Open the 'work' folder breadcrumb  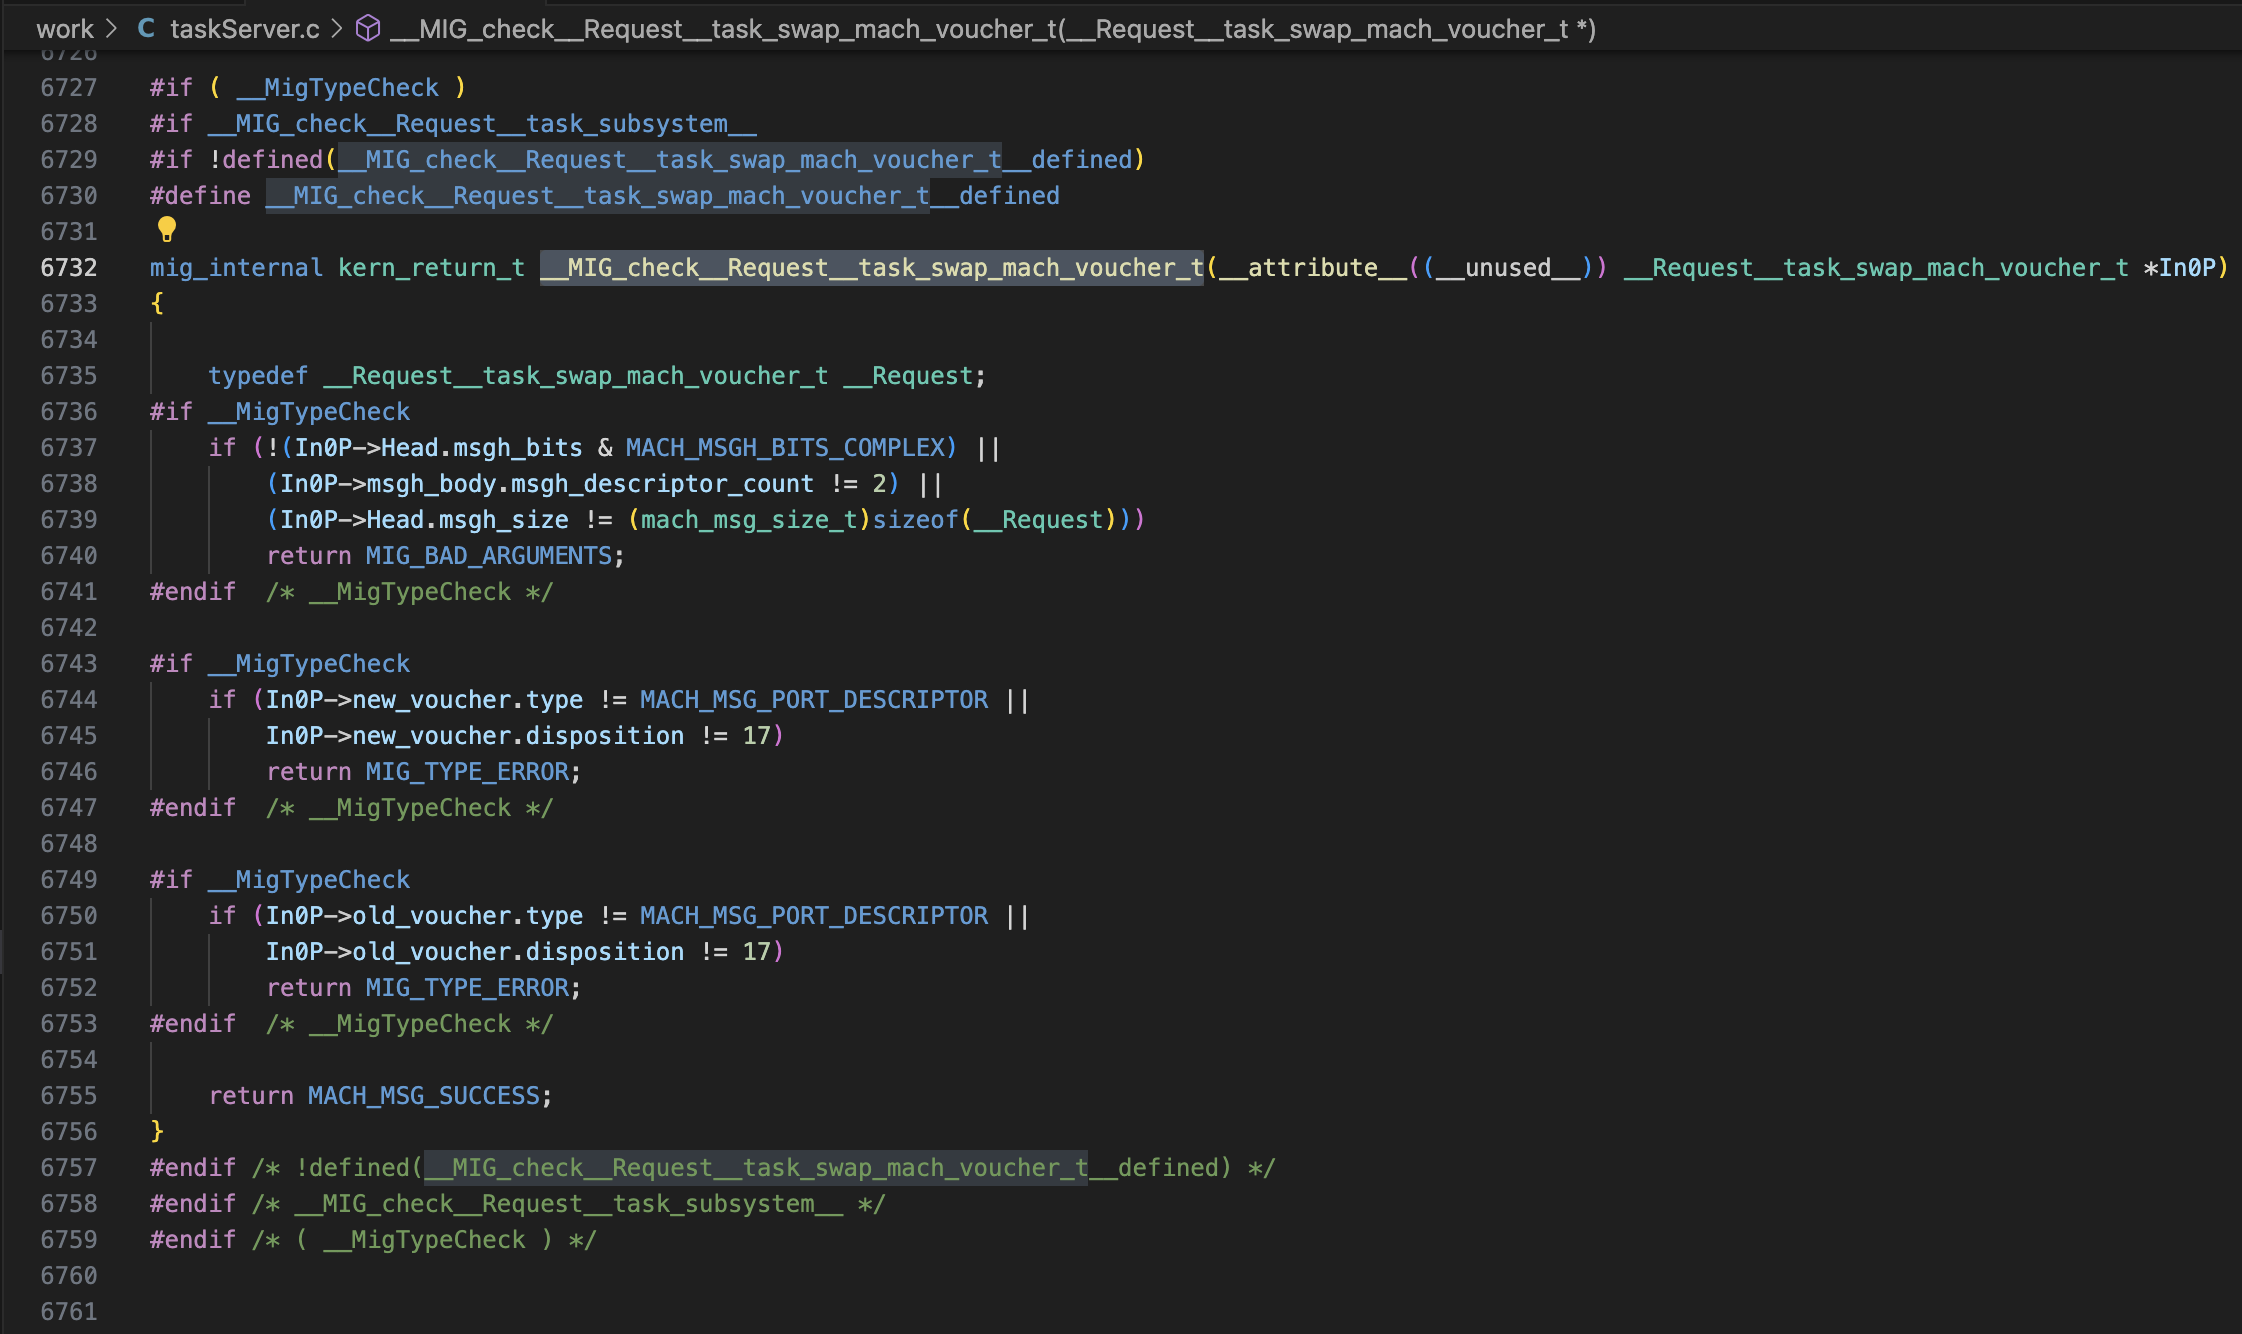pyautogui.click(x=65, y=29)
